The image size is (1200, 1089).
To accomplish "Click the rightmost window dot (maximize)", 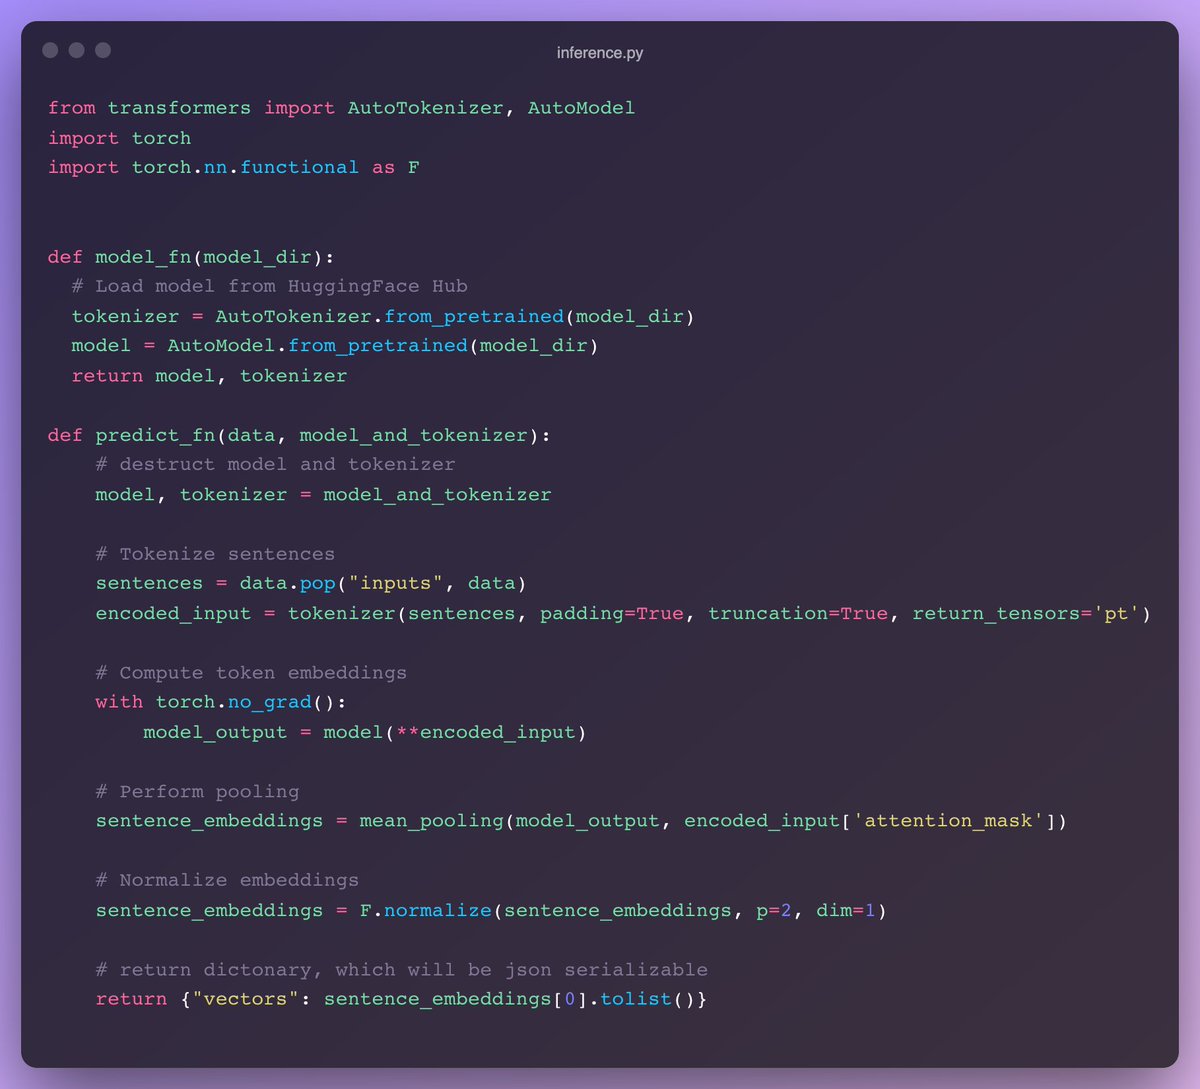I will tap(103, 50).
